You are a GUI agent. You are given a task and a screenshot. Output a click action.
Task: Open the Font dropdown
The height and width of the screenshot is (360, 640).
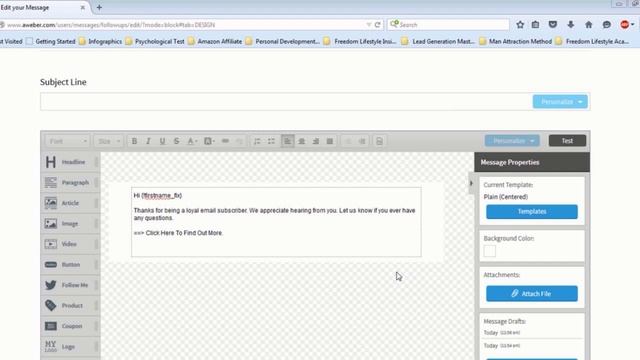coord(67,141)
